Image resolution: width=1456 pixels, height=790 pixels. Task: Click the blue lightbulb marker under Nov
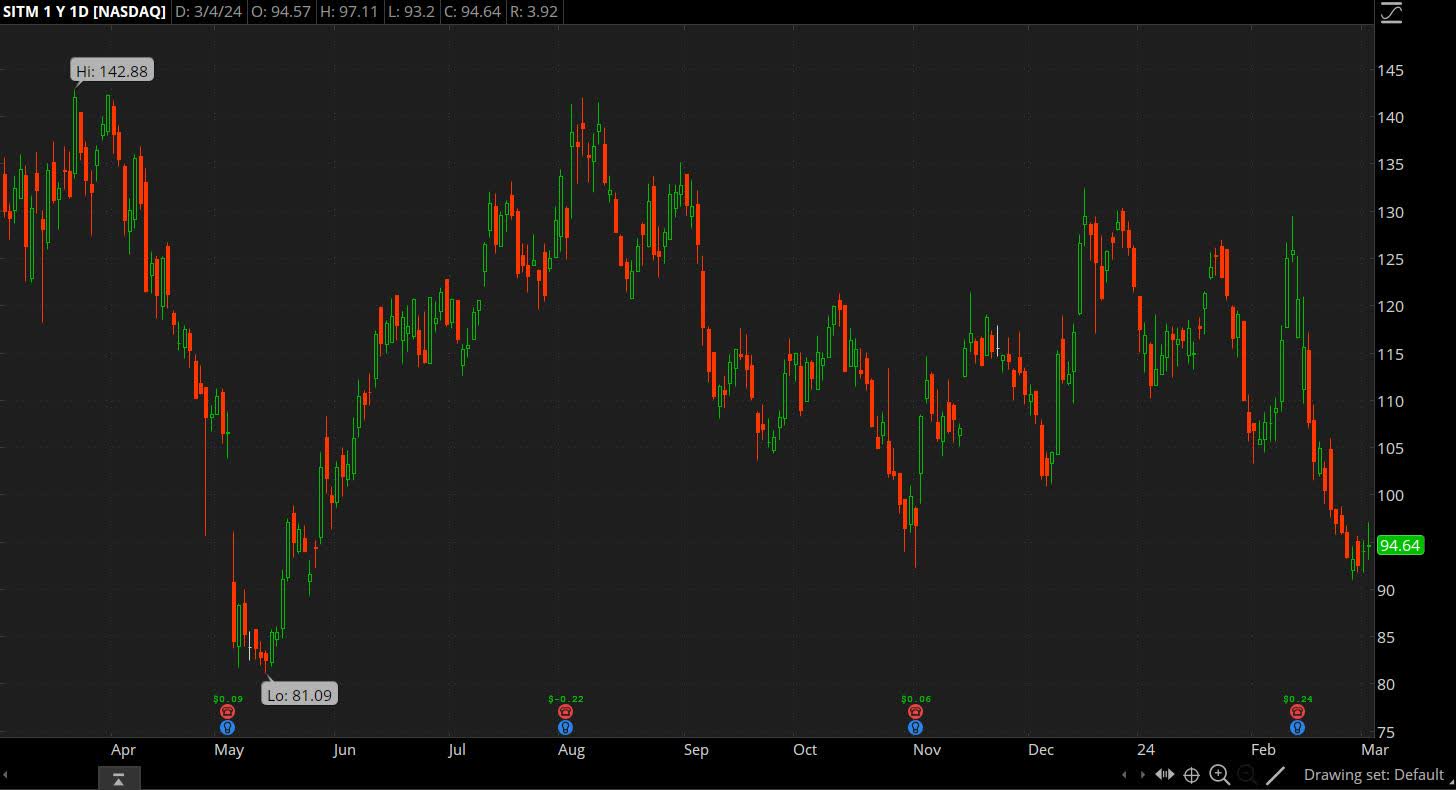tap(915, 728)
